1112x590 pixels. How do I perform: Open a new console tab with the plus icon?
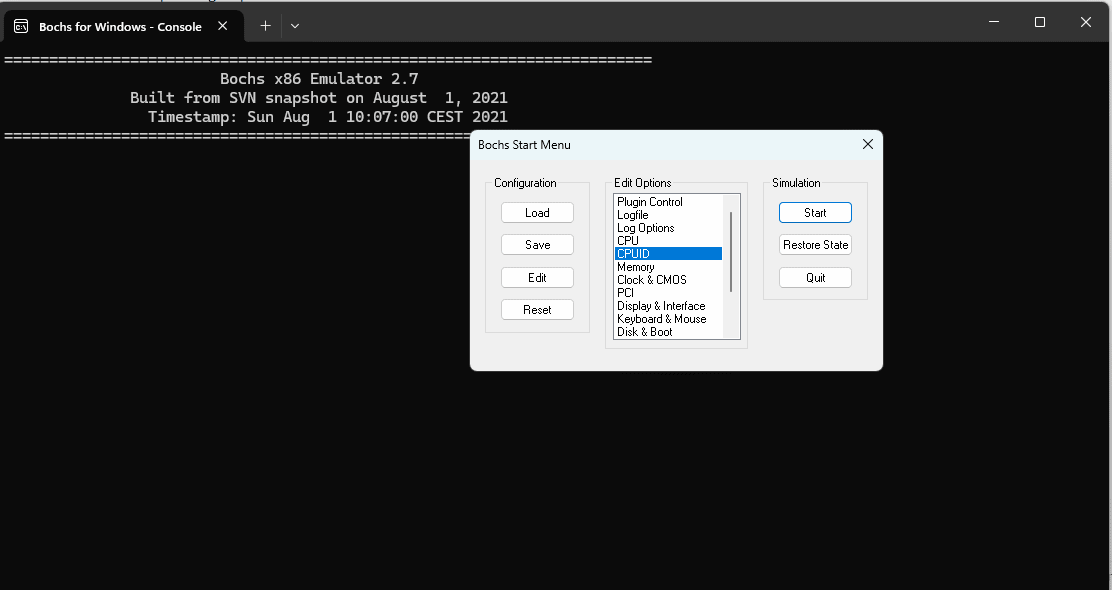click(x=265, y=26)
